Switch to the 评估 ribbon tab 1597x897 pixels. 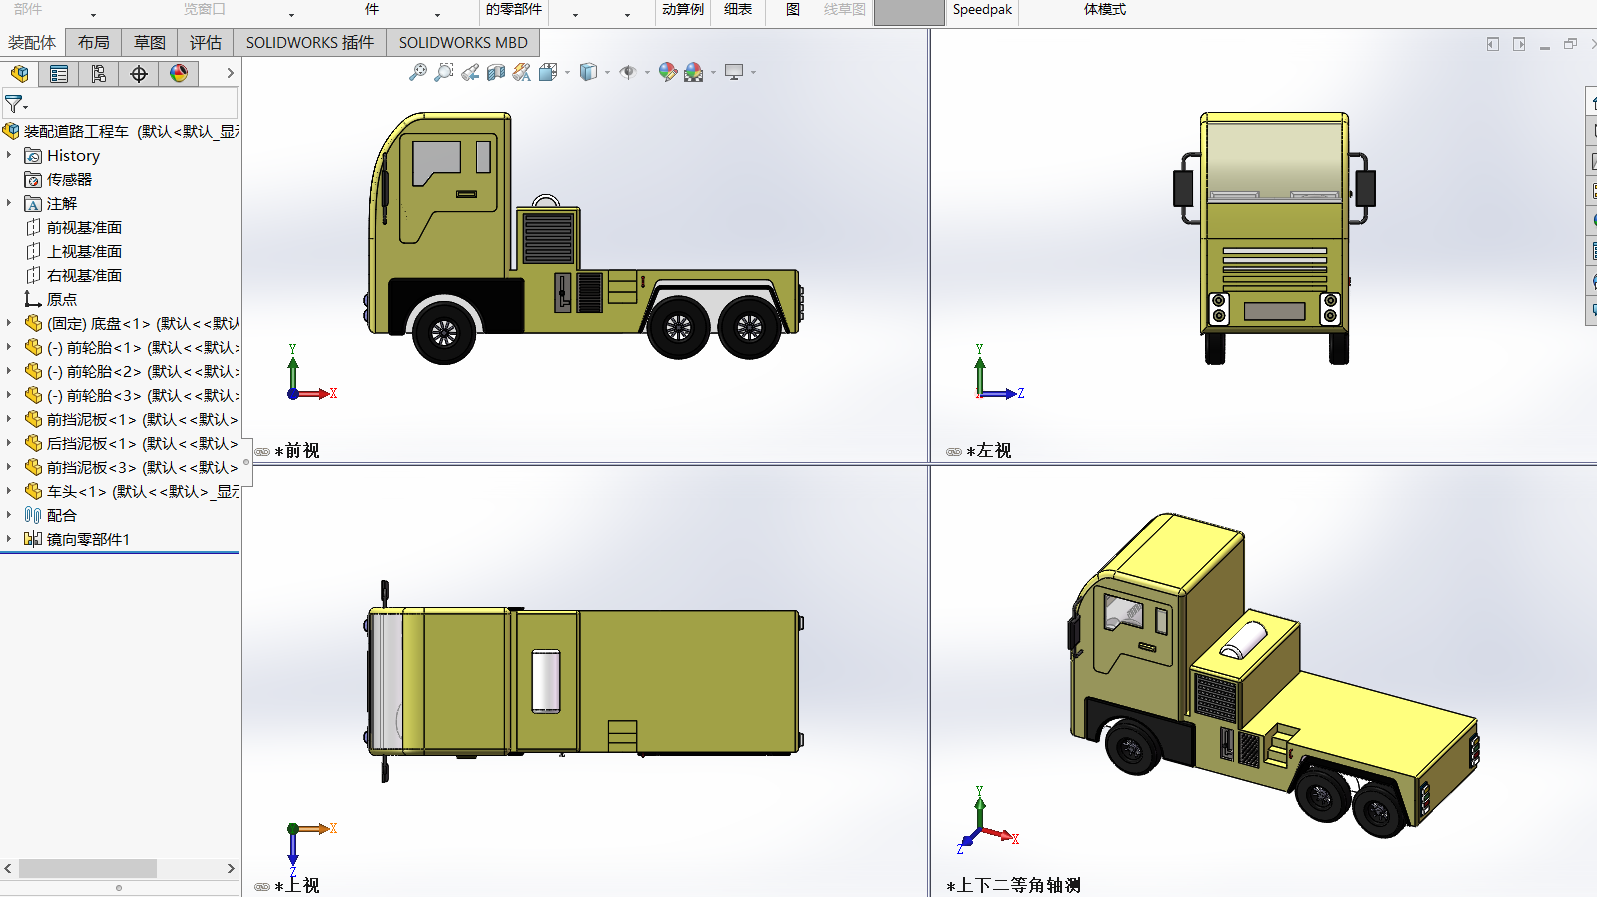tap(206, 43)
